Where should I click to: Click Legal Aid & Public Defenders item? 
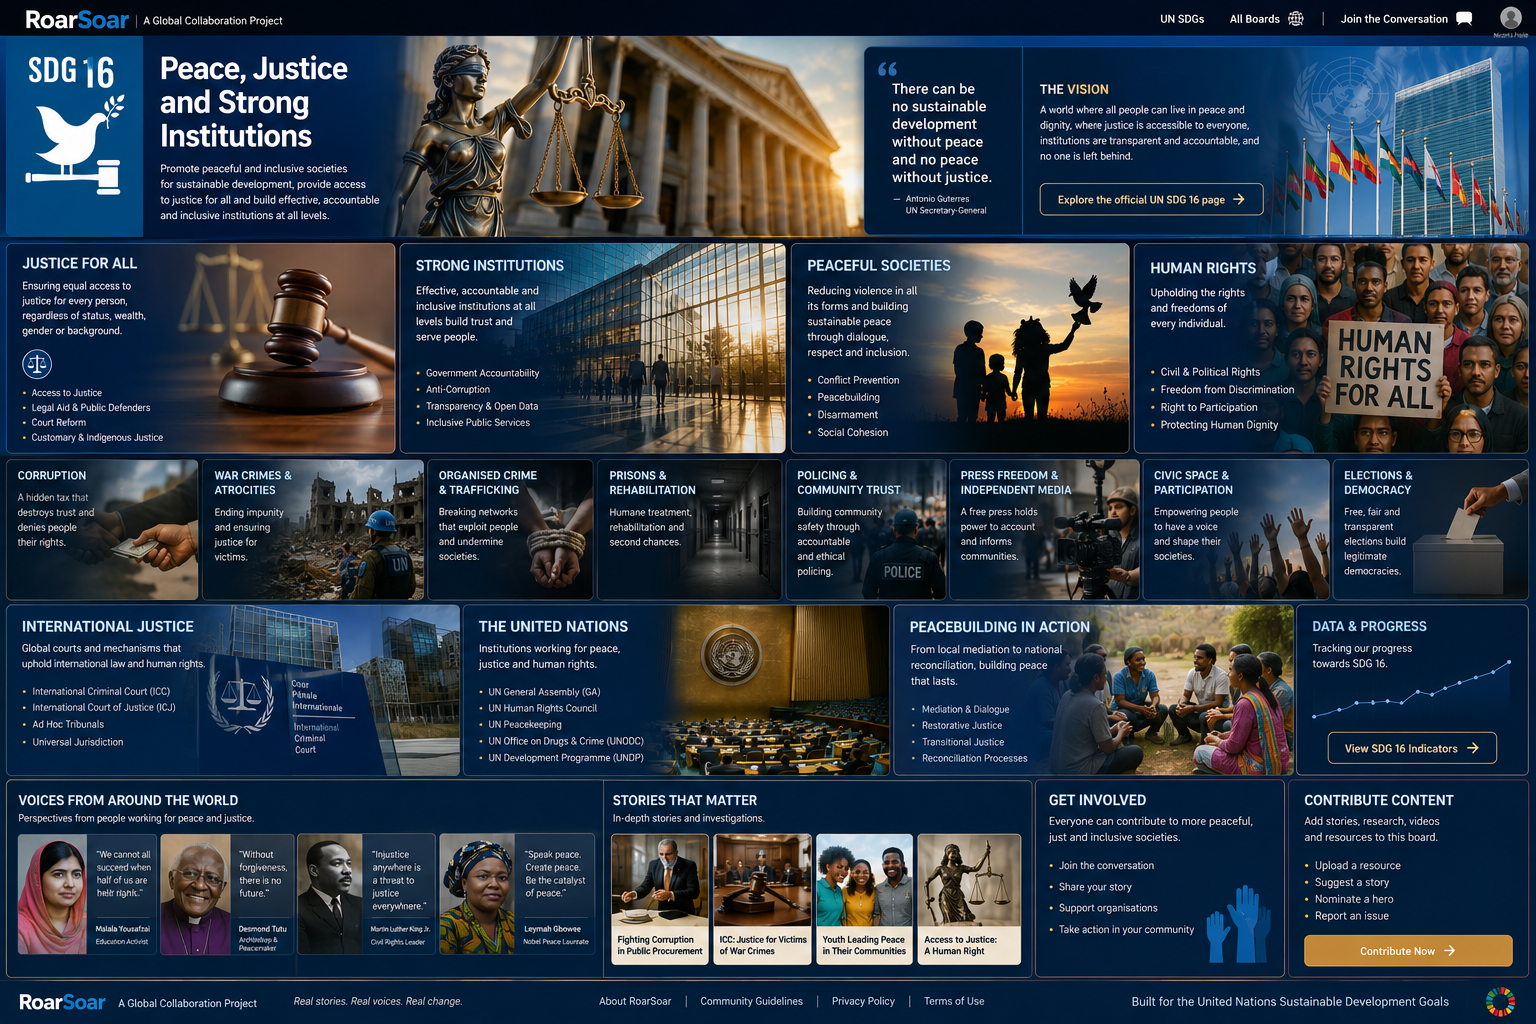pyautogui.click(x=91, y=408)
